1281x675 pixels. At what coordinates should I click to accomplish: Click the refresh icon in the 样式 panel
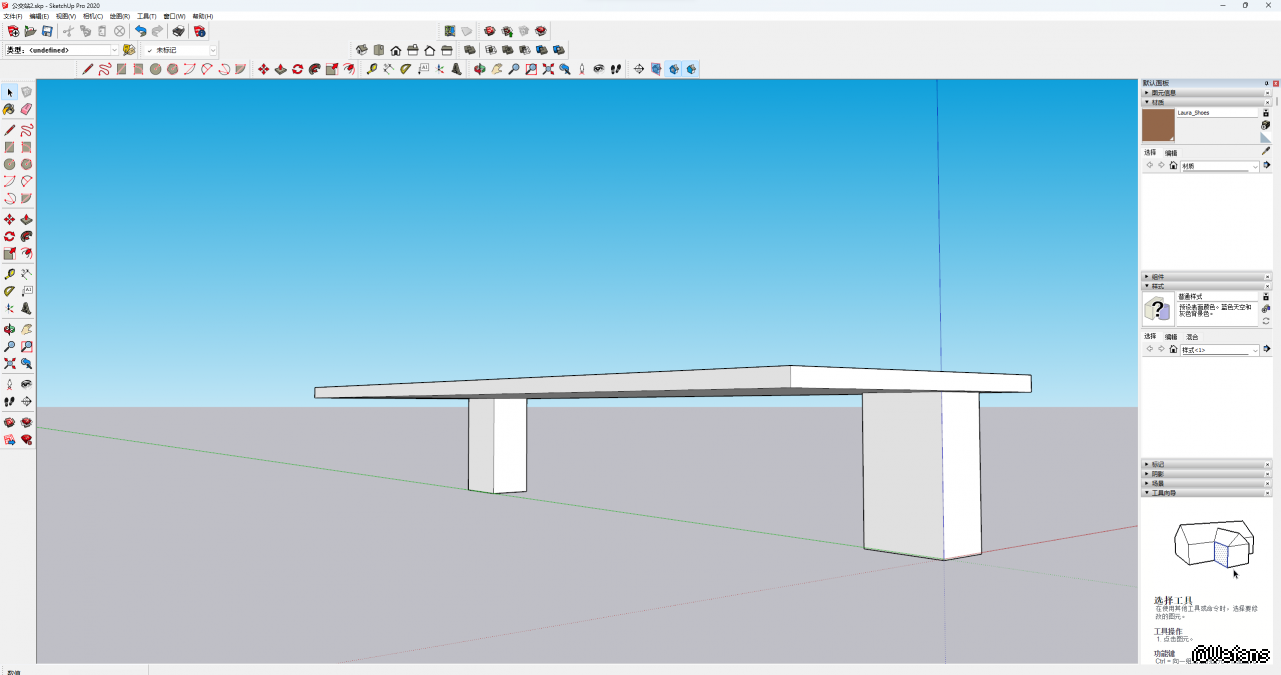[x=1266, y=321]
